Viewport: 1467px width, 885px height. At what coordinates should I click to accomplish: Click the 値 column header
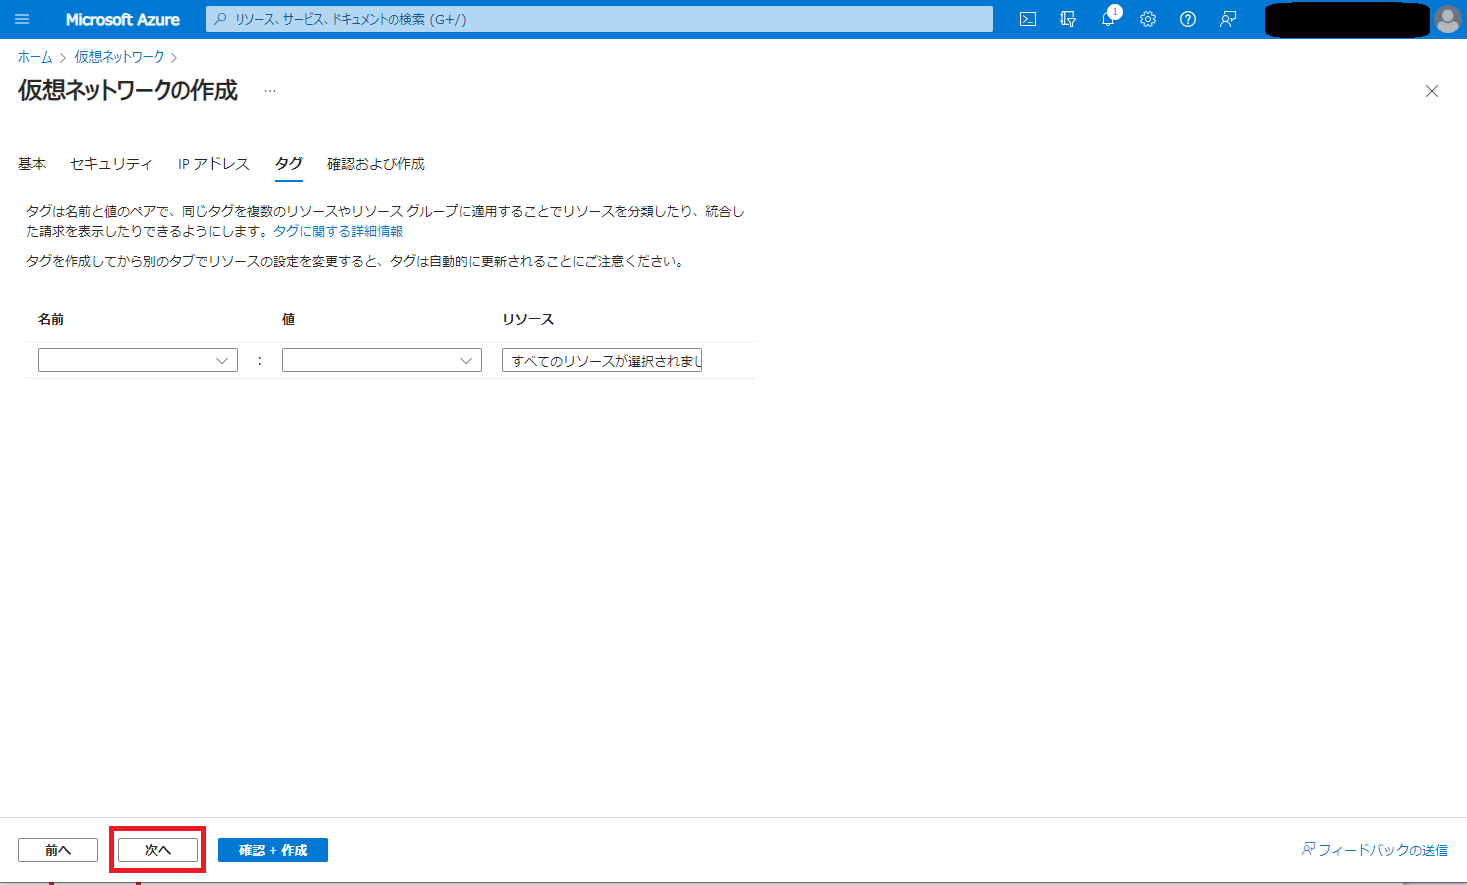coord(288,319)
